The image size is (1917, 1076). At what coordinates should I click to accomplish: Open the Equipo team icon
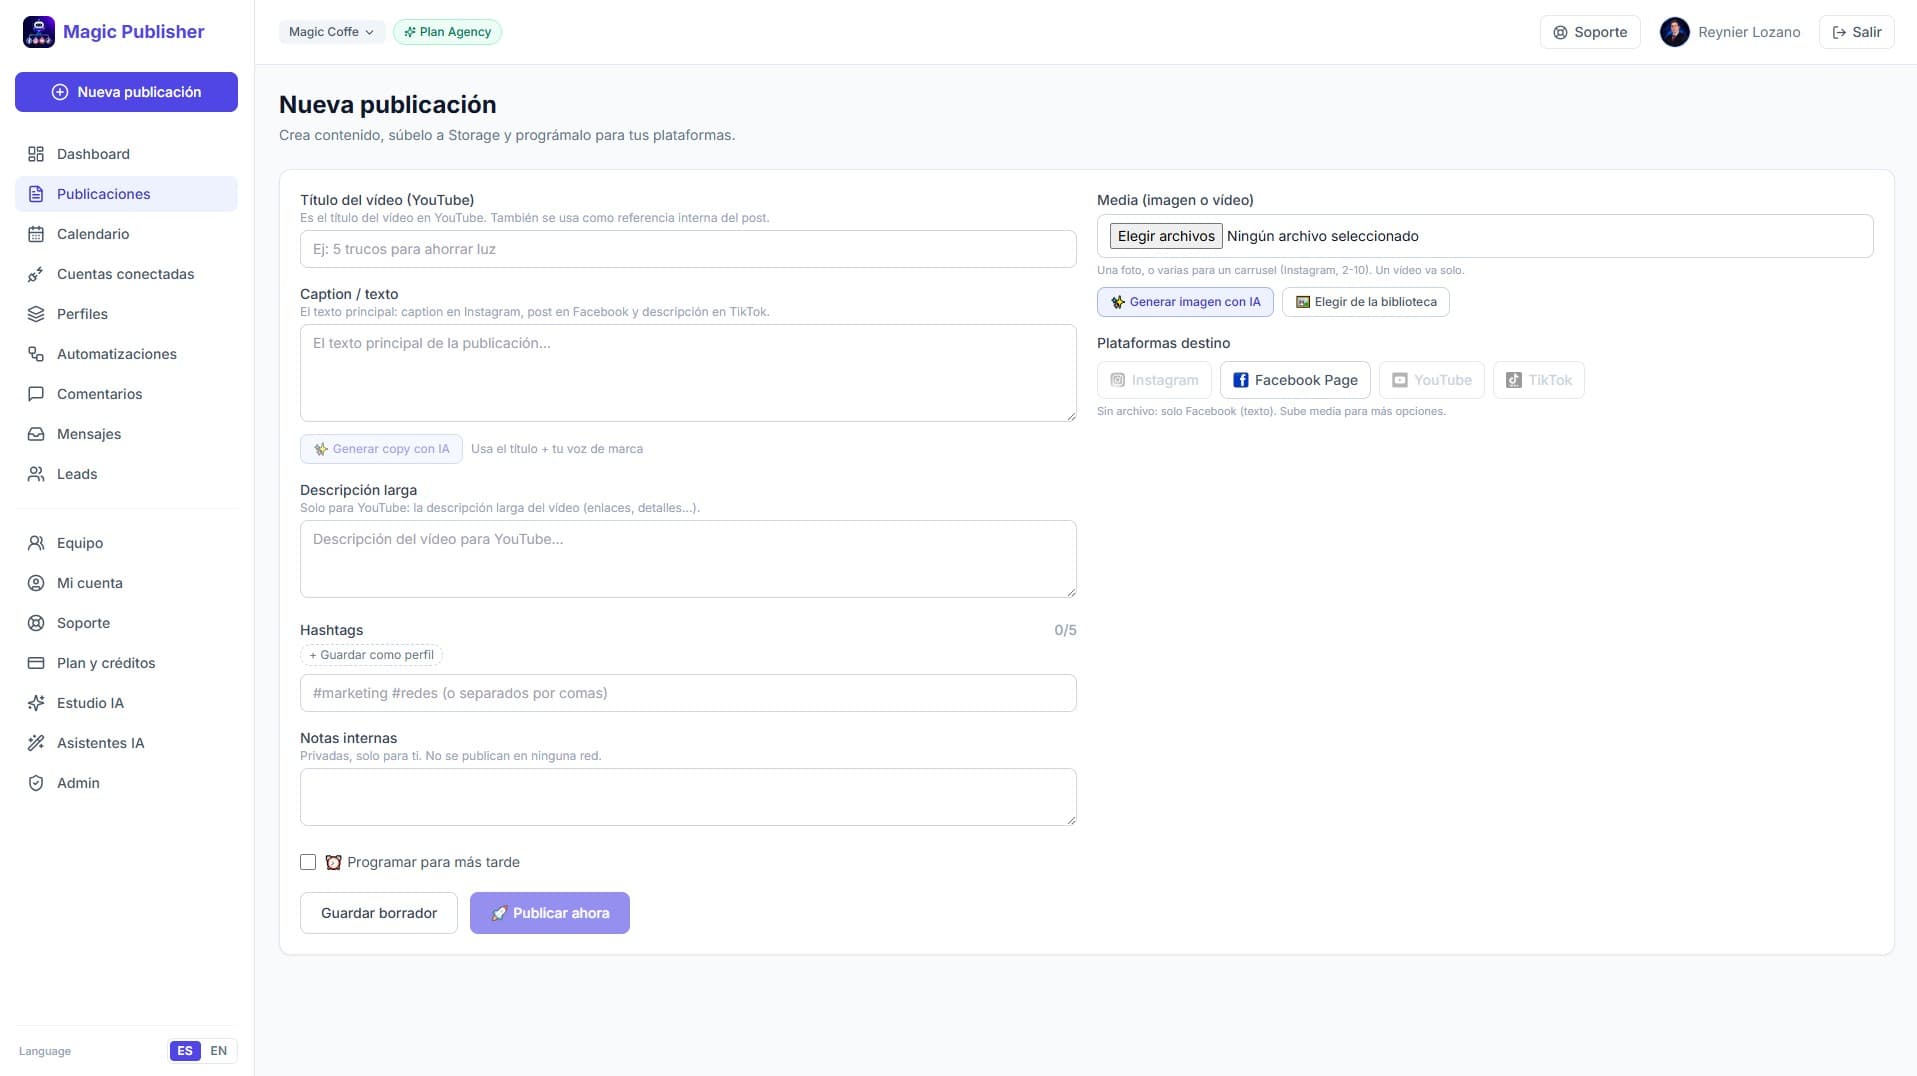(x=36, y=543)
